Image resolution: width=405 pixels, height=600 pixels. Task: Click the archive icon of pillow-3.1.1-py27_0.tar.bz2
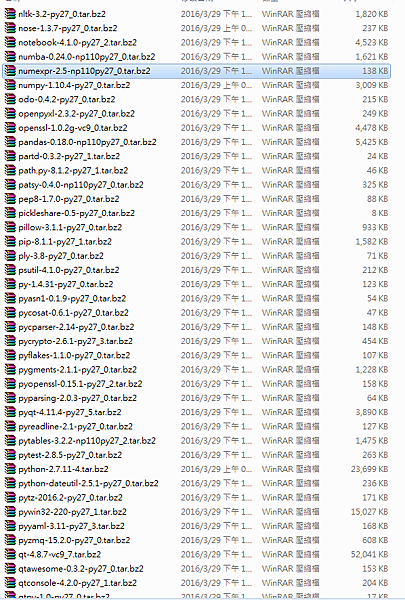point(10,227)
